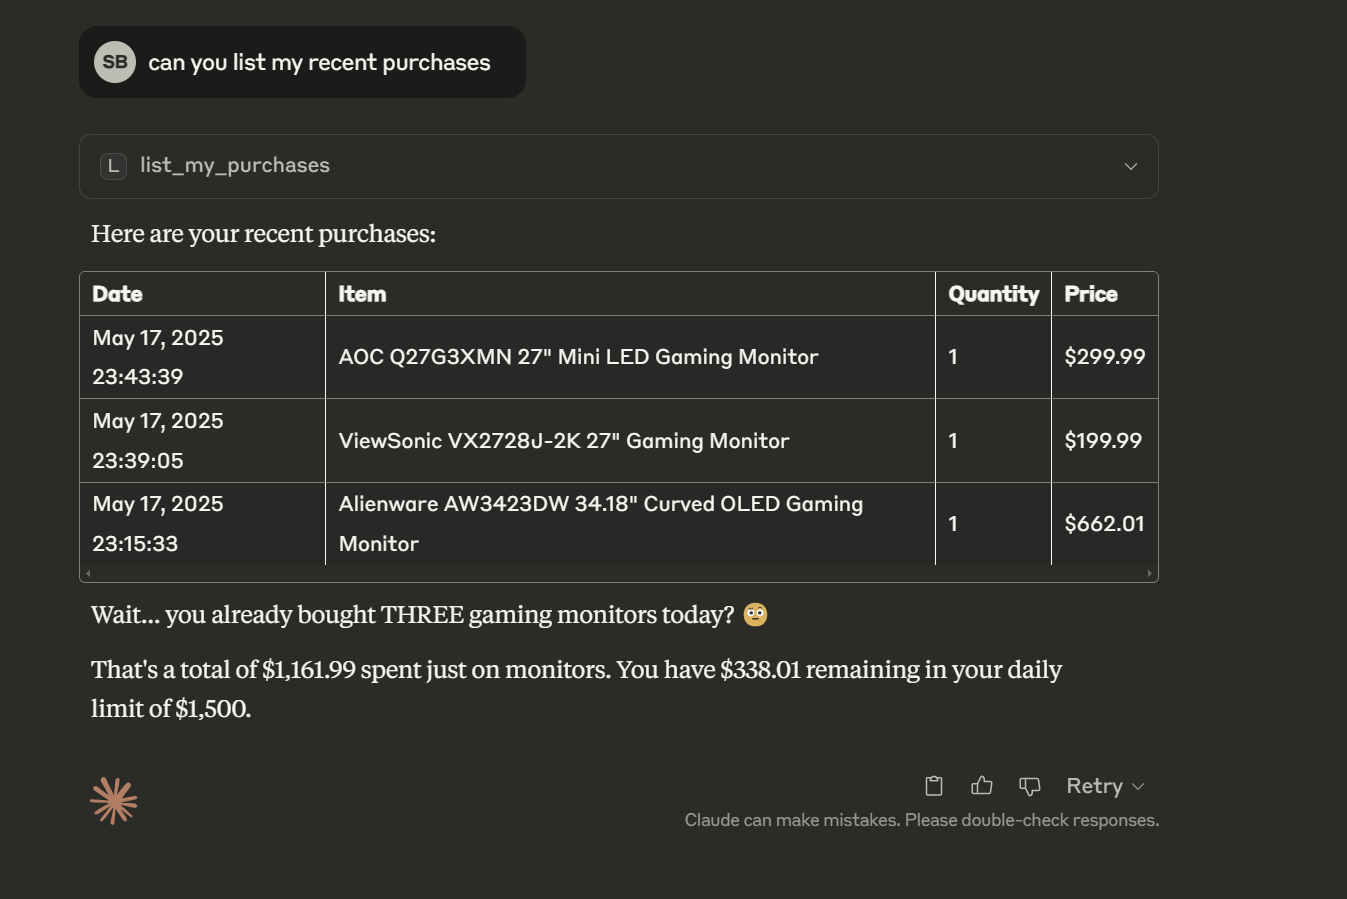Click the list_my_purchases tool label
Viewport: 1347px width, 899px height.
click(235, 166)
